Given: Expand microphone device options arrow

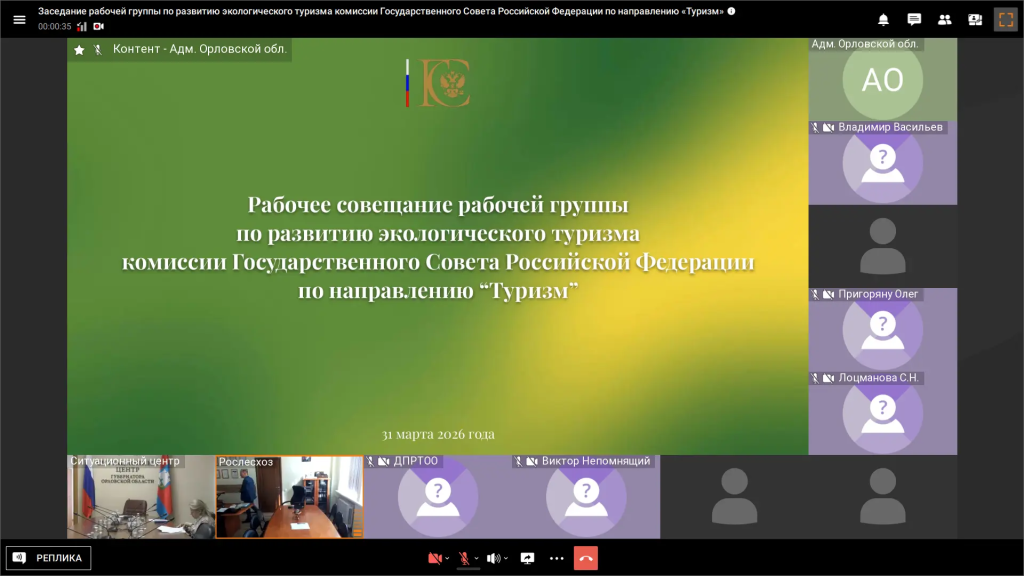Looking at the screenshot, I should click(476, 558).
